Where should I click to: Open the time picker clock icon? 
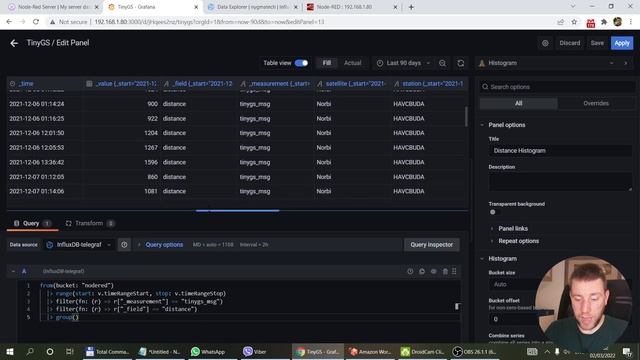click(380, 63)
